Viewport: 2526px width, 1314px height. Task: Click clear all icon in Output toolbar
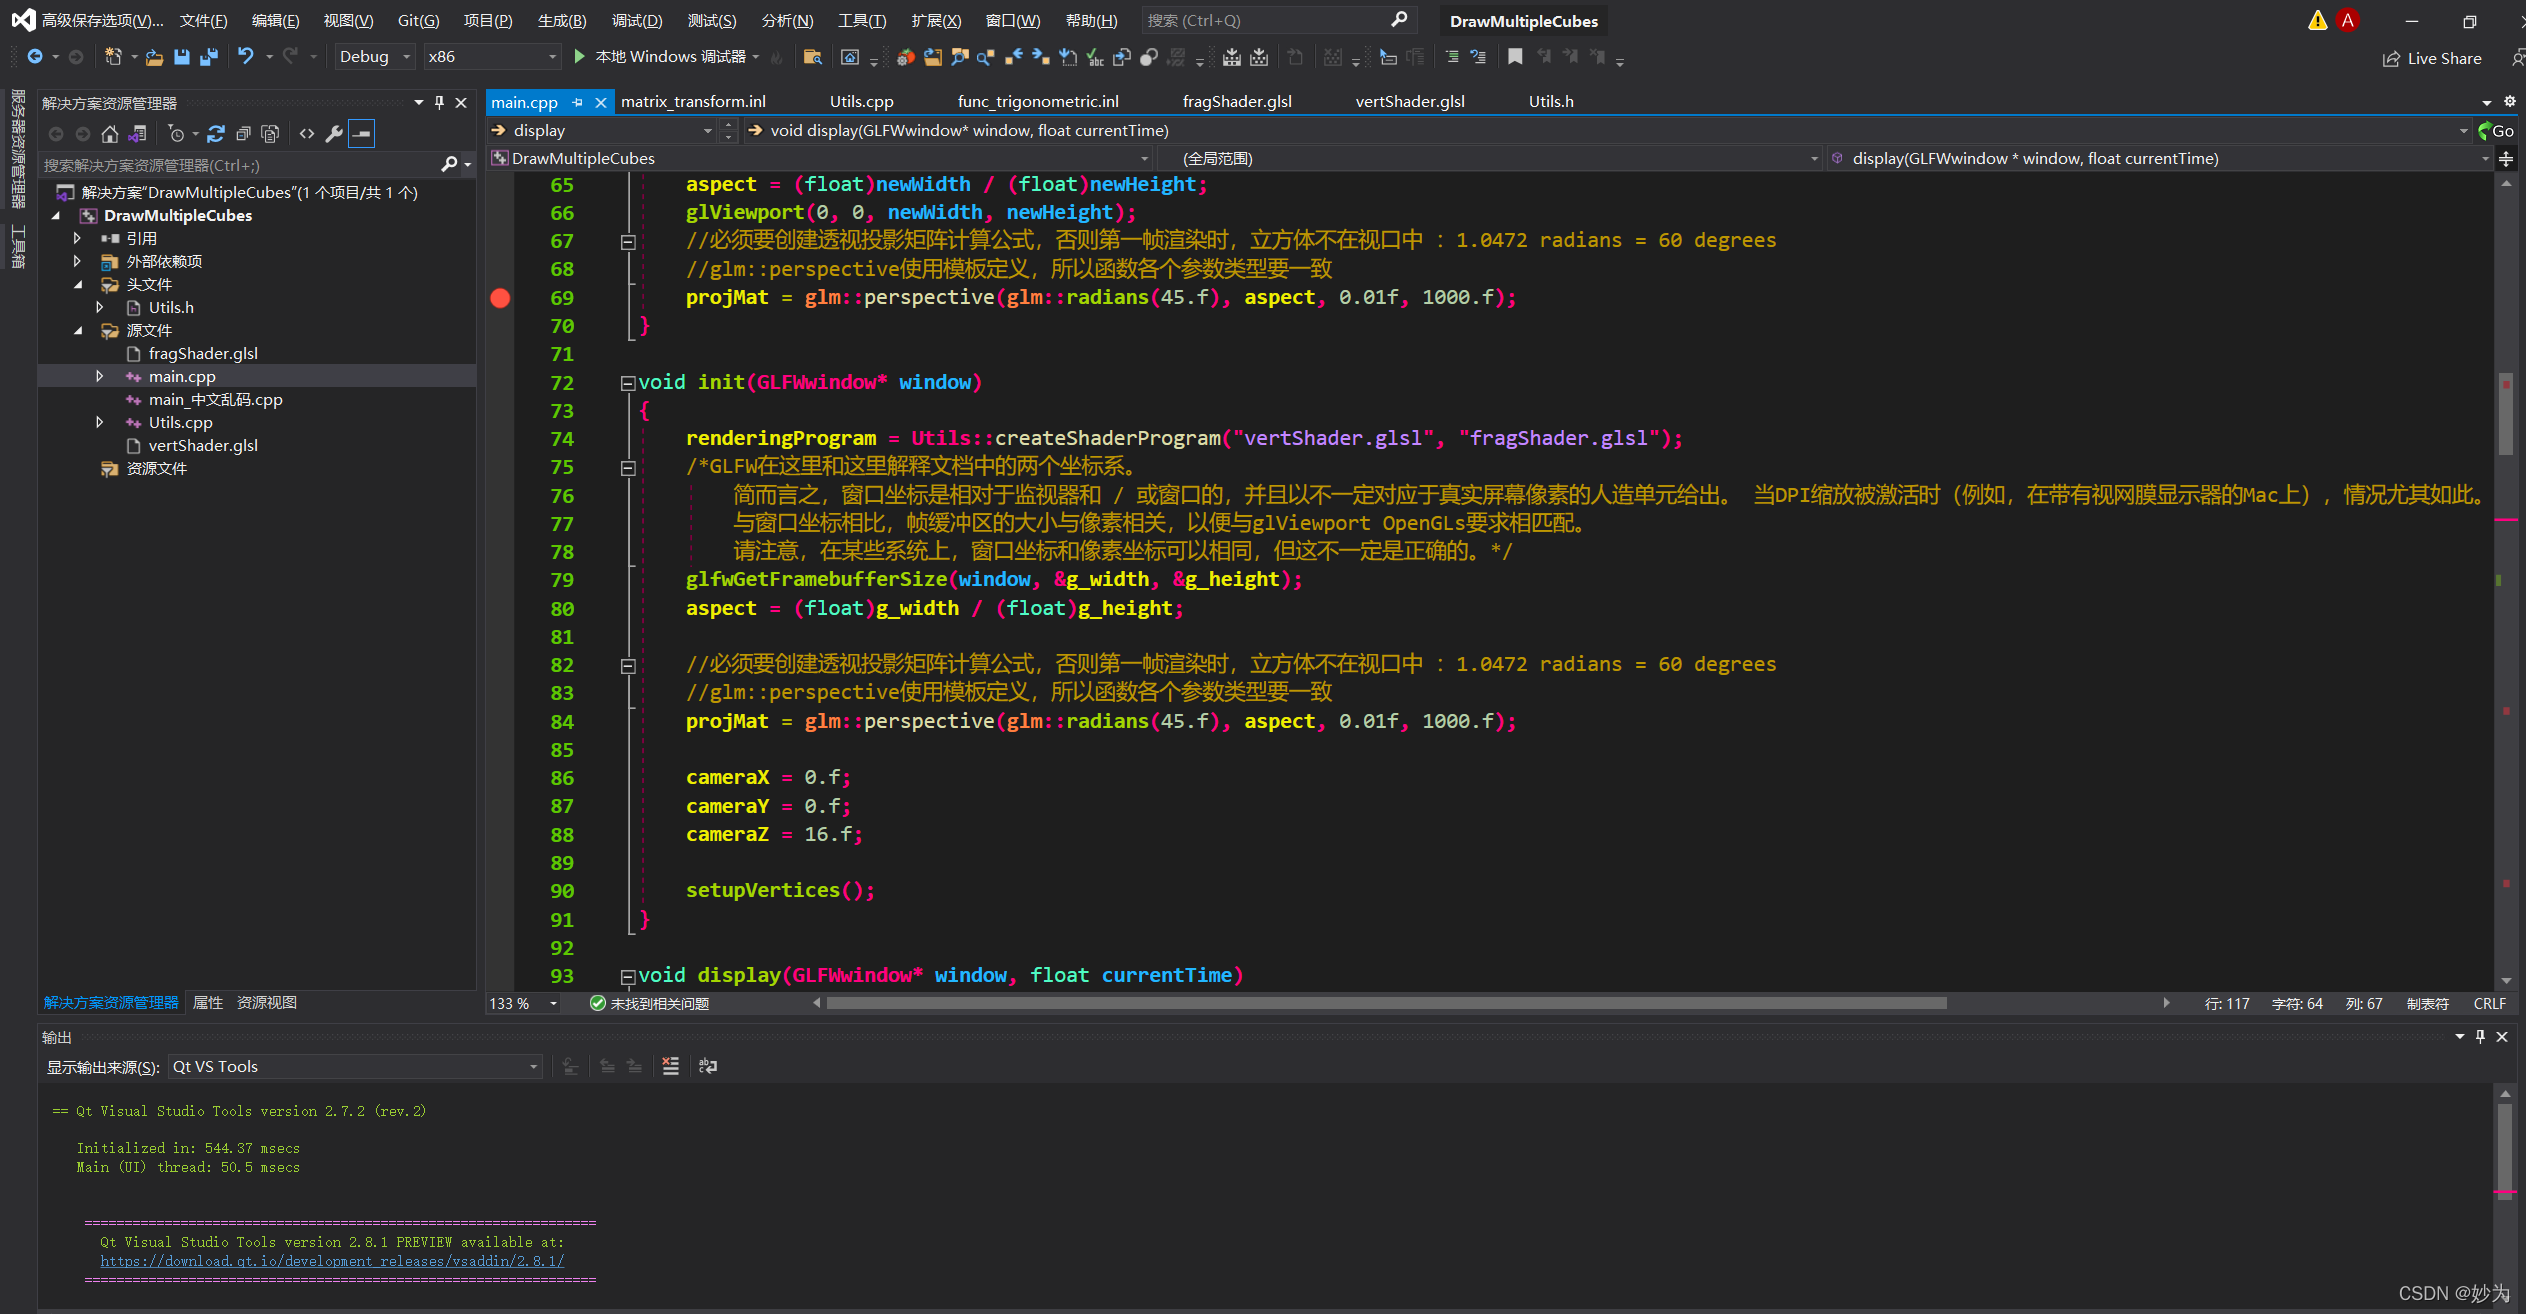tap(671, 1067)
